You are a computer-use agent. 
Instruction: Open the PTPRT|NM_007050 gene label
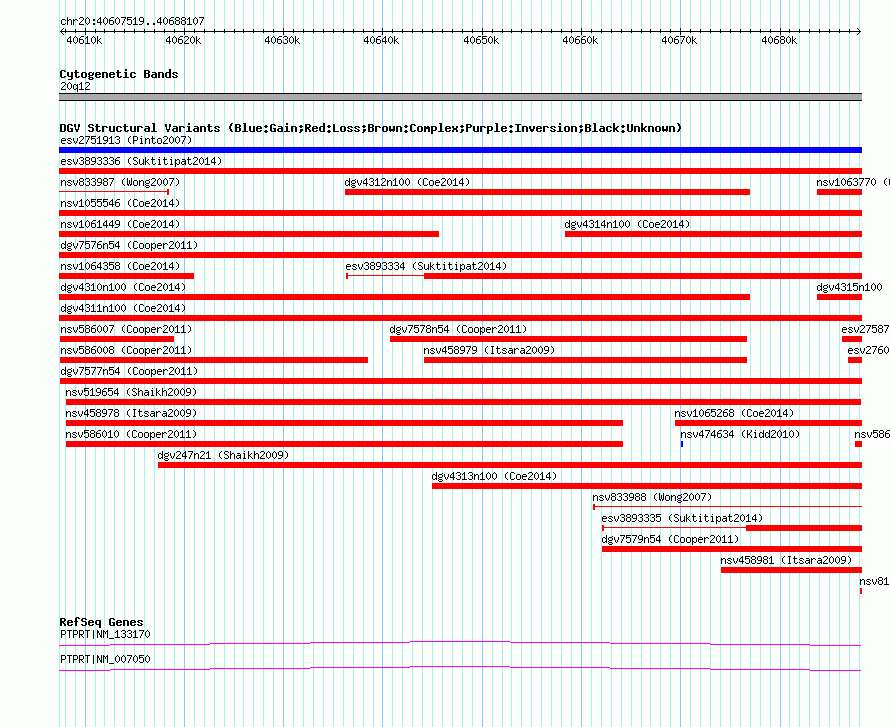pos(105,659)
